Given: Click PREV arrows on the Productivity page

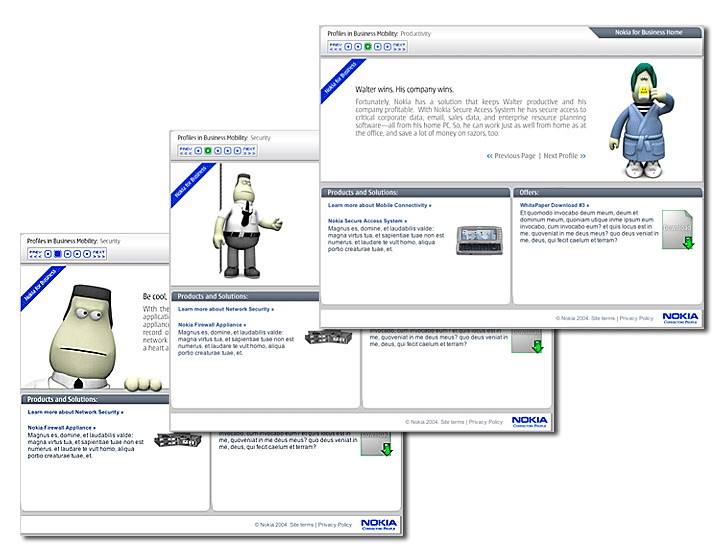Looking at the screenshot, I should pos(336,47).
